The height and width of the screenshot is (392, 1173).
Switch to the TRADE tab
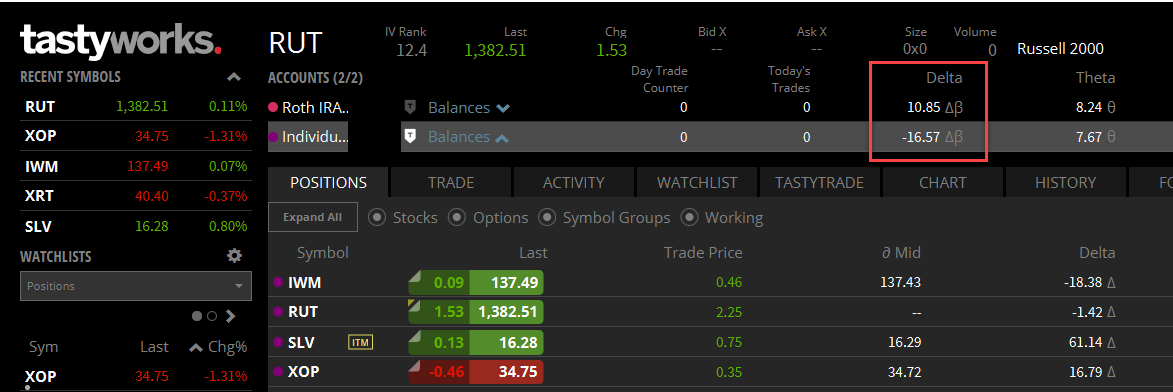[x=451, y=183]
